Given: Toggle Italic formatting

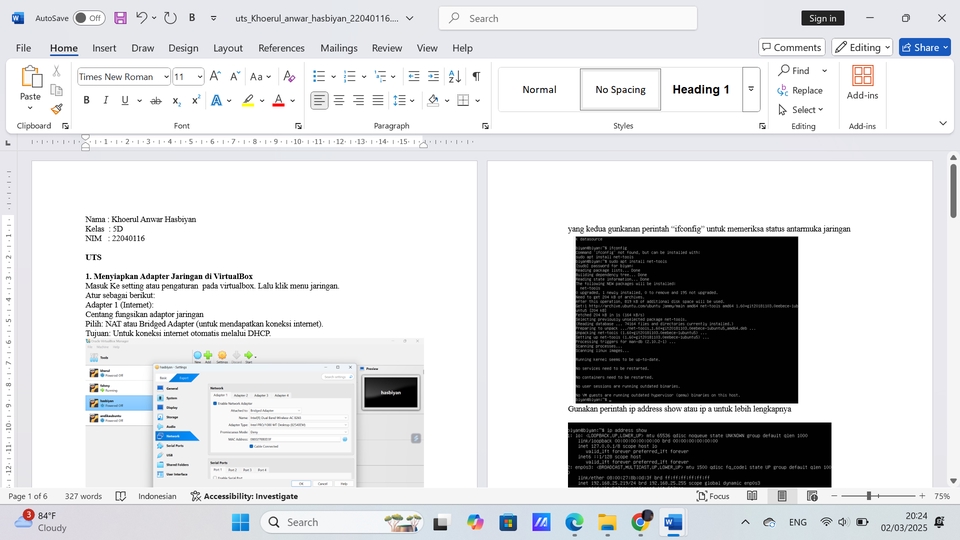Looking at the screenshot, I should tap(105, 100).
